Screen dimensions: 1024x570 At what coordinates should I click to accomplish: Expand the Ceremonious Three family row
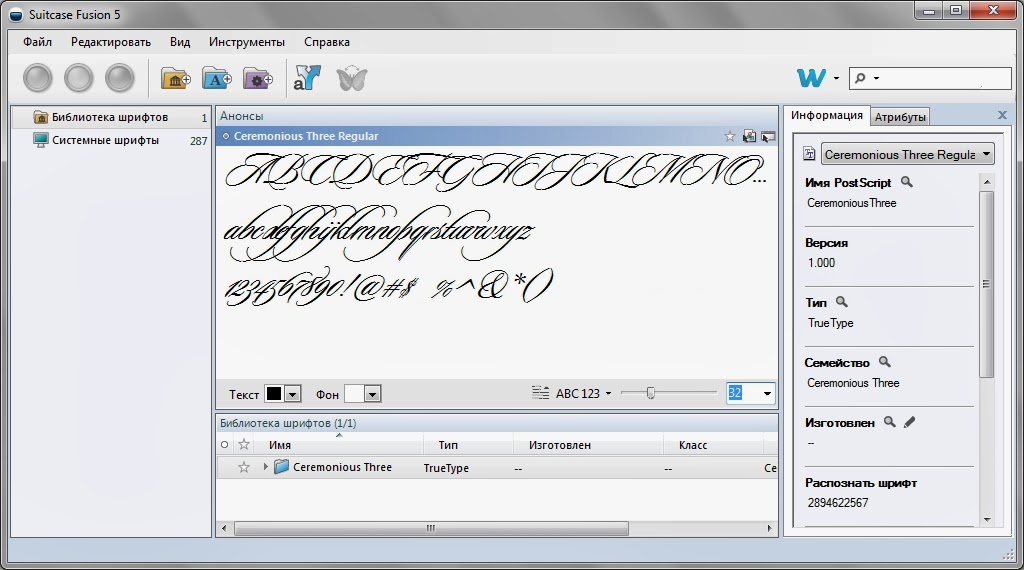point(265,467)
